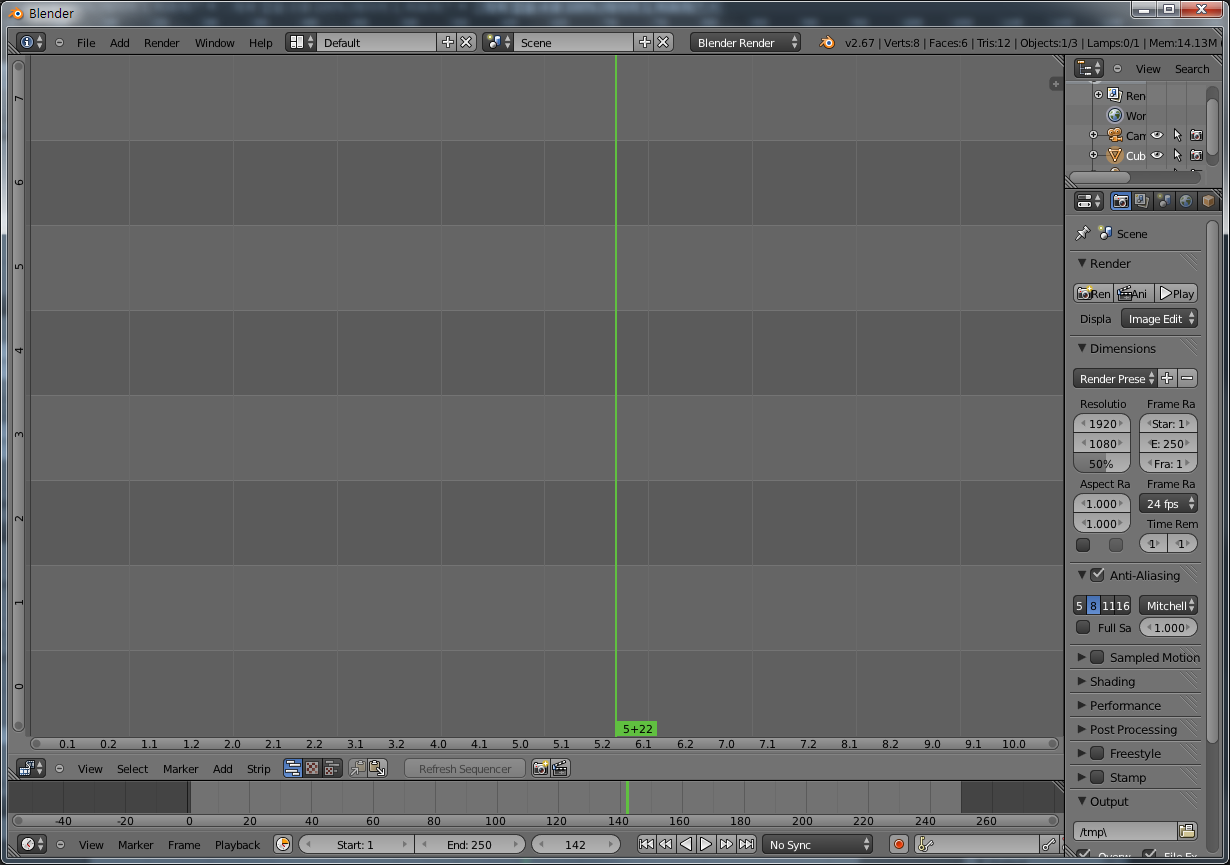The width and height of the screenshot is (1230, 865).
Task: Switch to the Scene properties tab
Action: (x=1164, y=201)
